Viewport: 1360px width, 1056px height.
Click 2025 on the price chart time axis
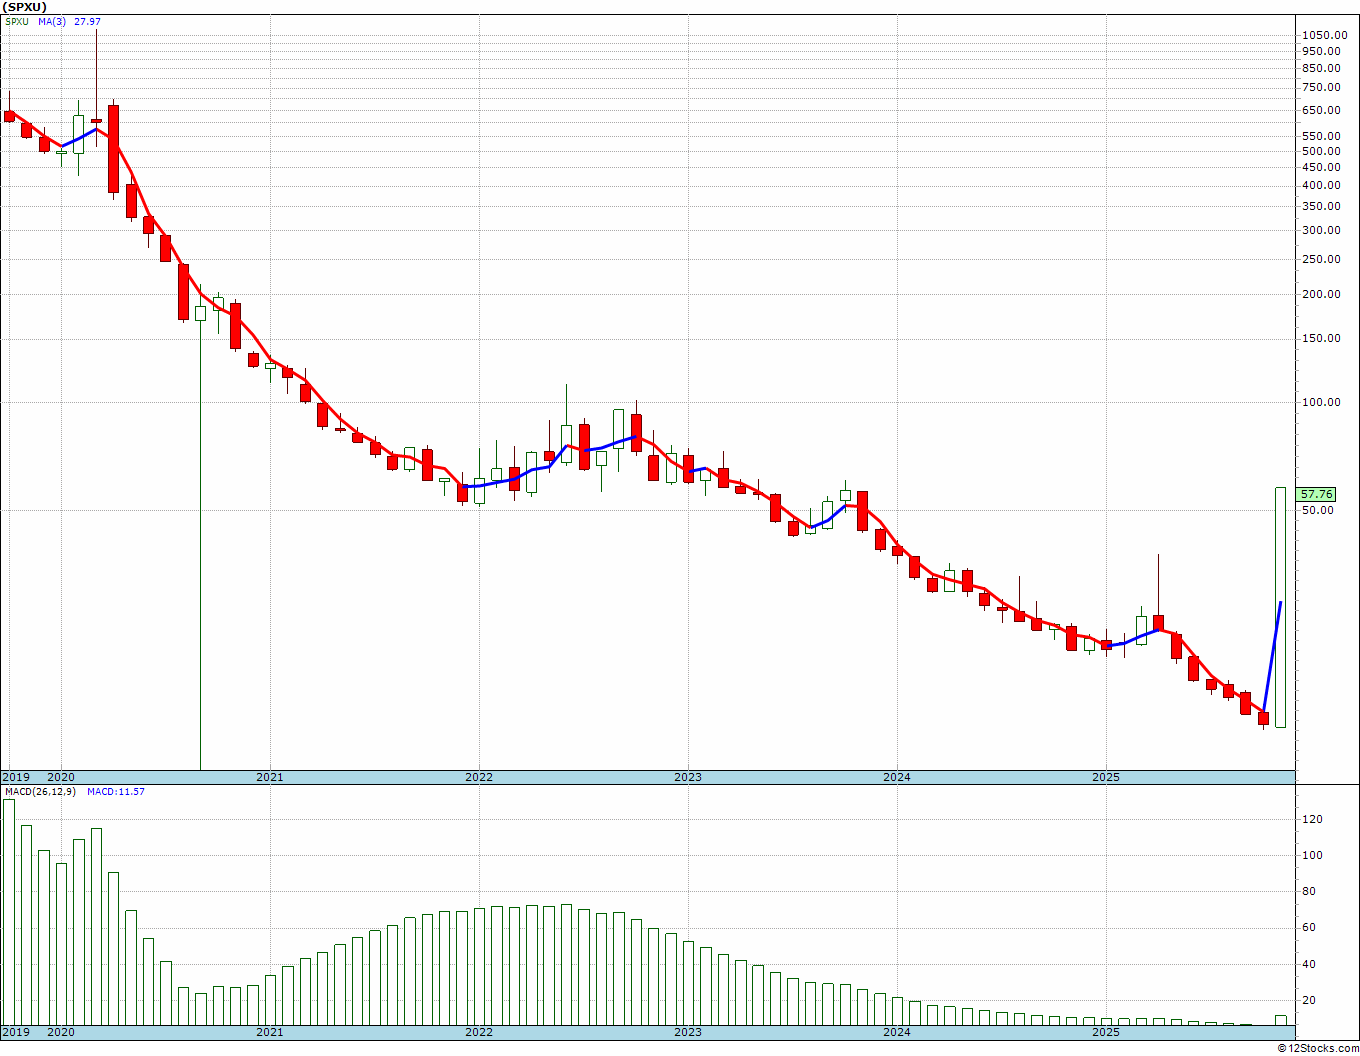(x=1105, y=777)
